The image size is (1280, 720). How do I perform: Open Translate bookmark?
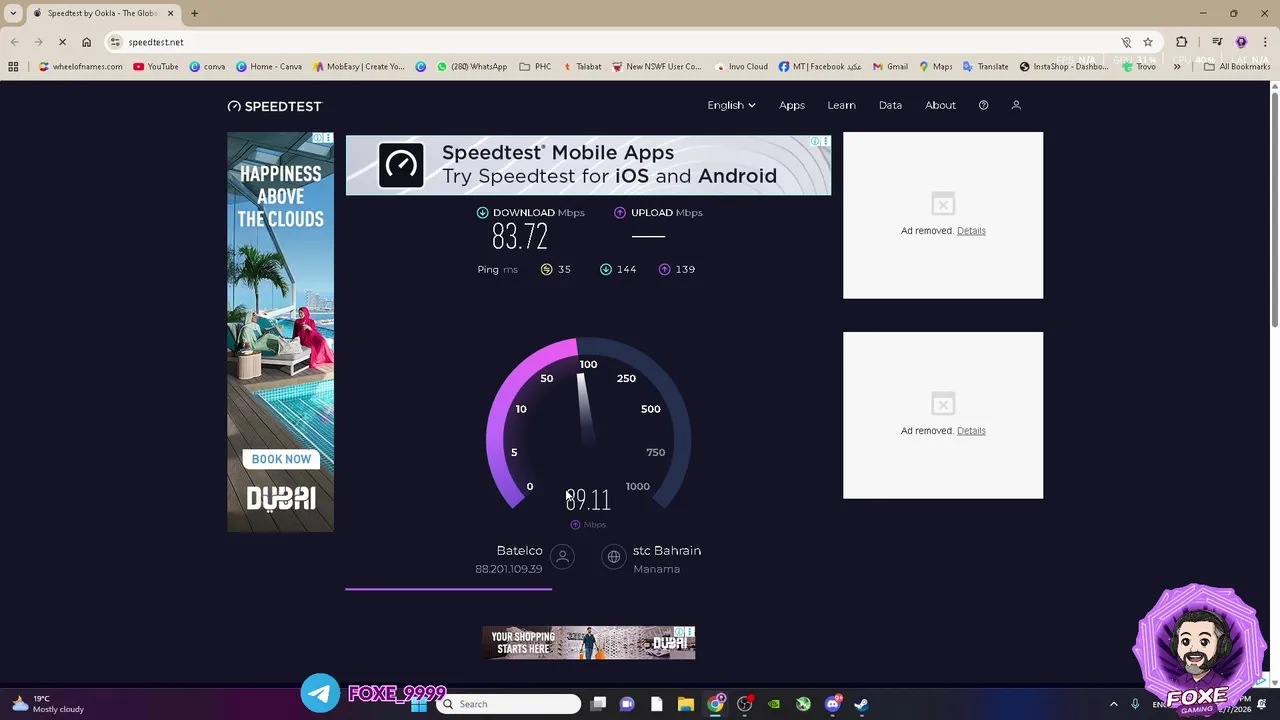[985, 66]
